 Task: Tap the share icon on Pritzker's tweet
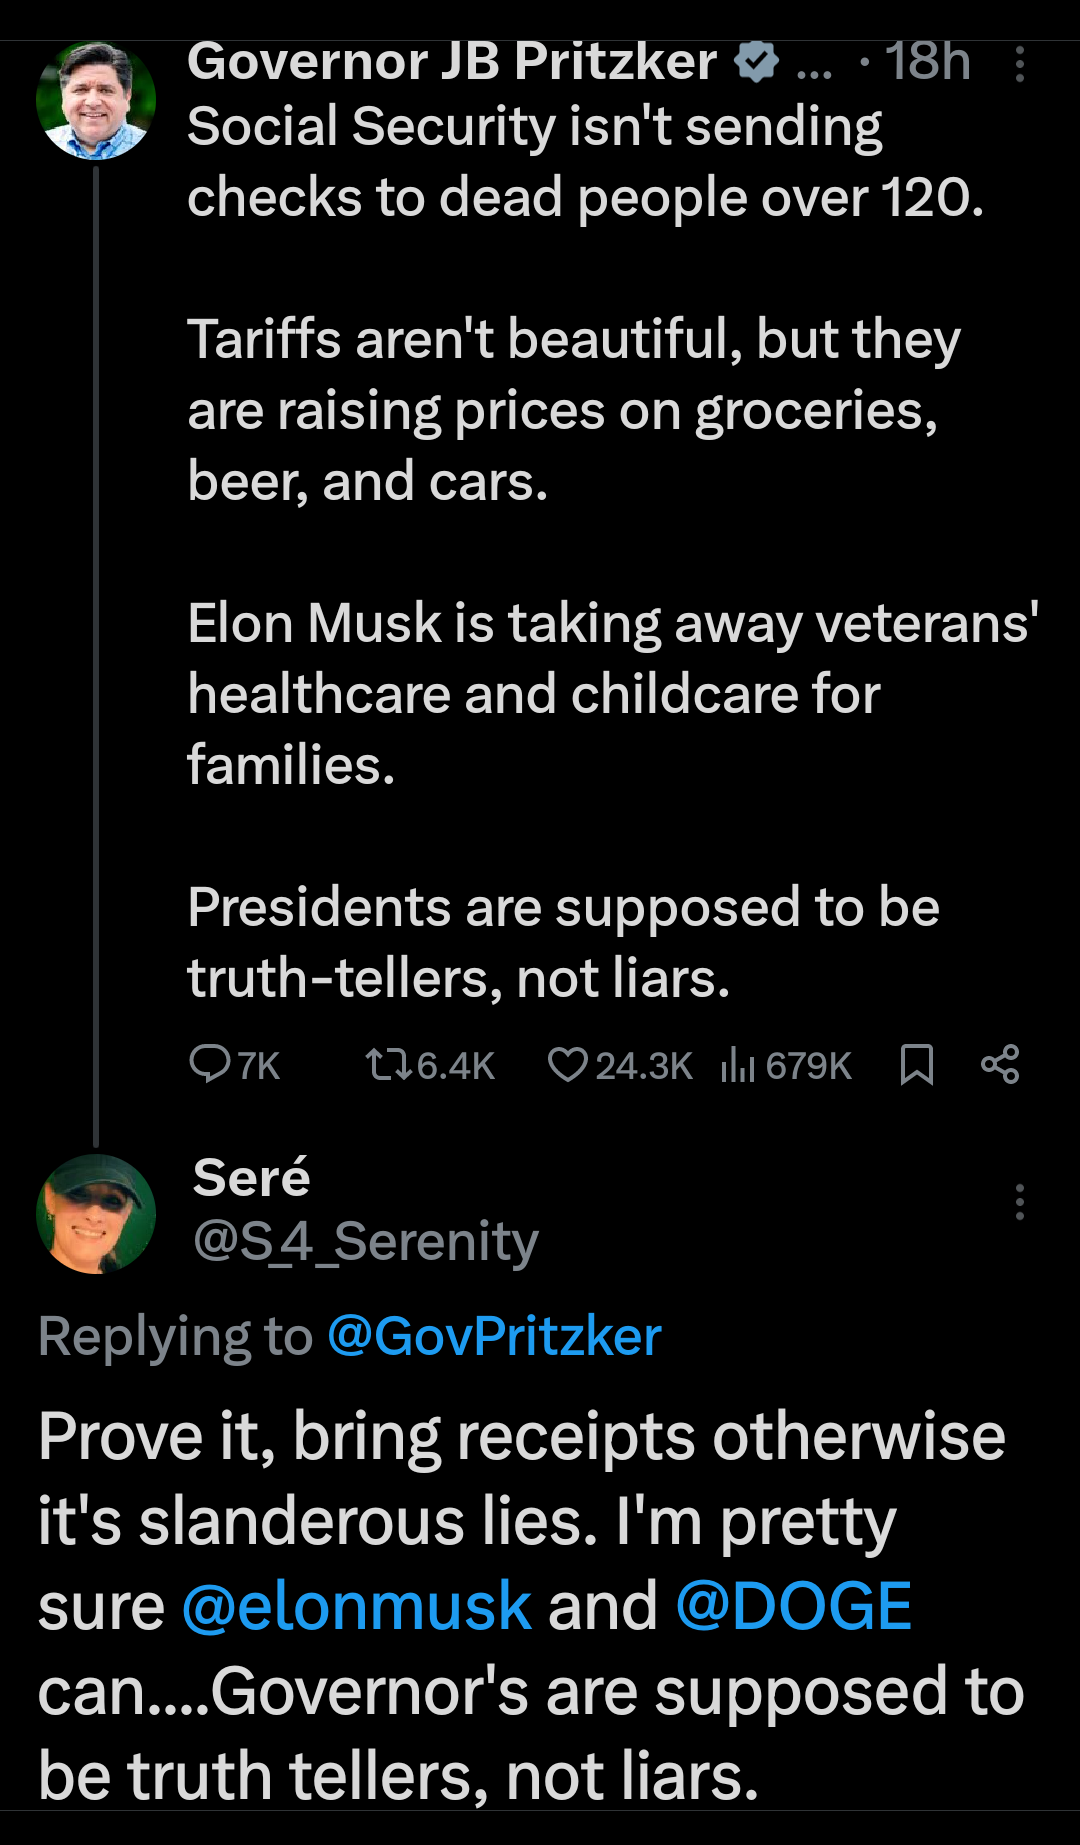1000,1064
